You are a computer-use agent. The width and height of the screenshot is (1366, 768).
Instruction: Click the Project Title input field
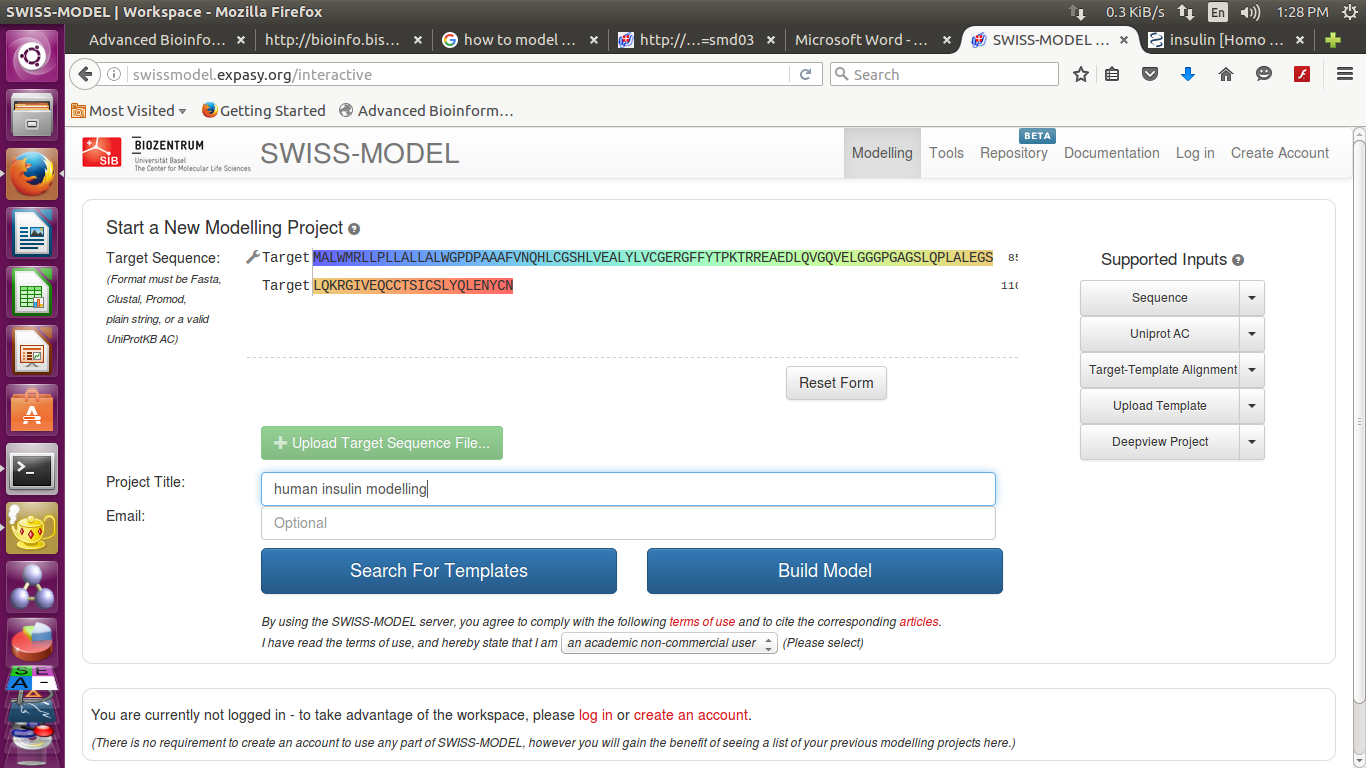pyautogui.click(x=628, y=489)
